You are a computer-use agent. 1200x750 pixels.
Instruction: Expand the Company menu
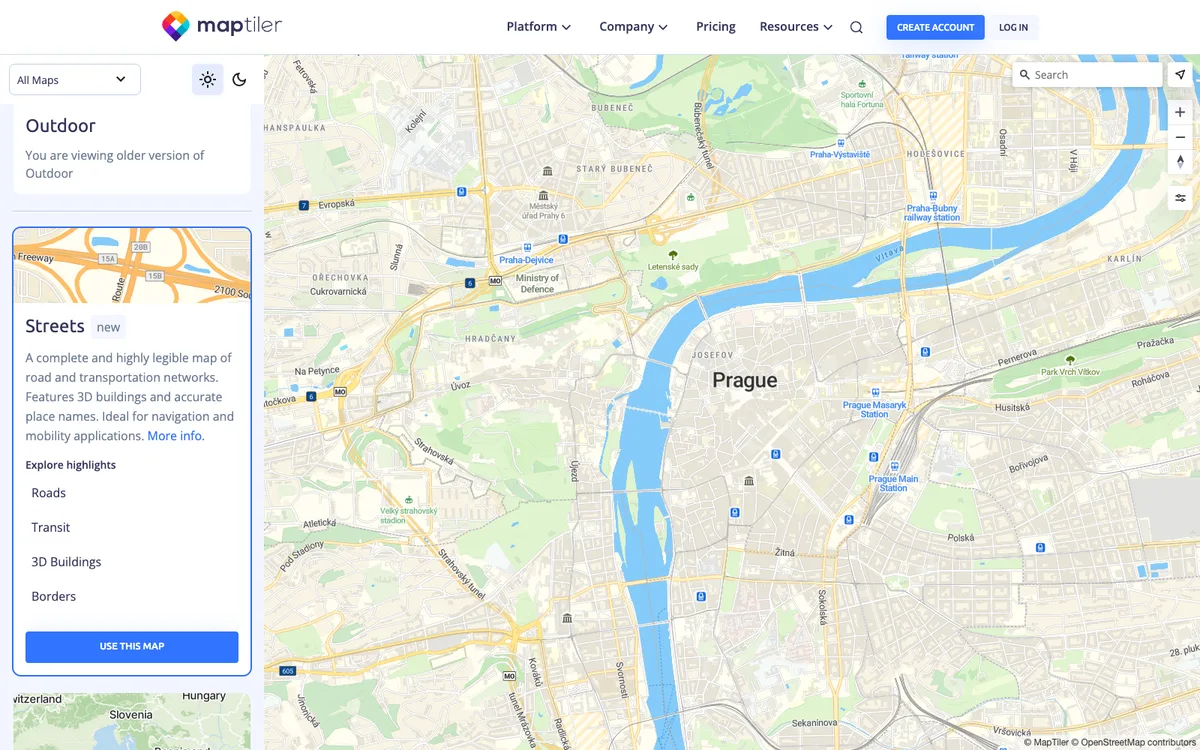pyautogui.click(x=633, y=27)
